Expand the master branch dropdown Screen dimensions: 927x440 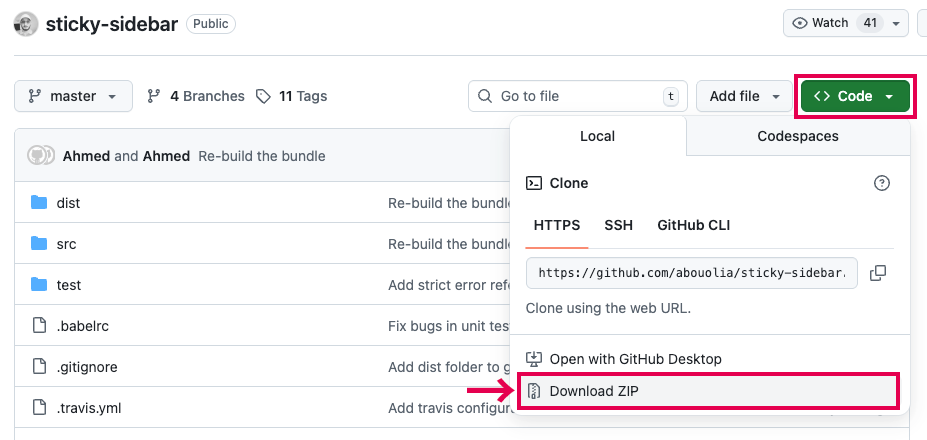pyautogui.click(x=73, y=96)
